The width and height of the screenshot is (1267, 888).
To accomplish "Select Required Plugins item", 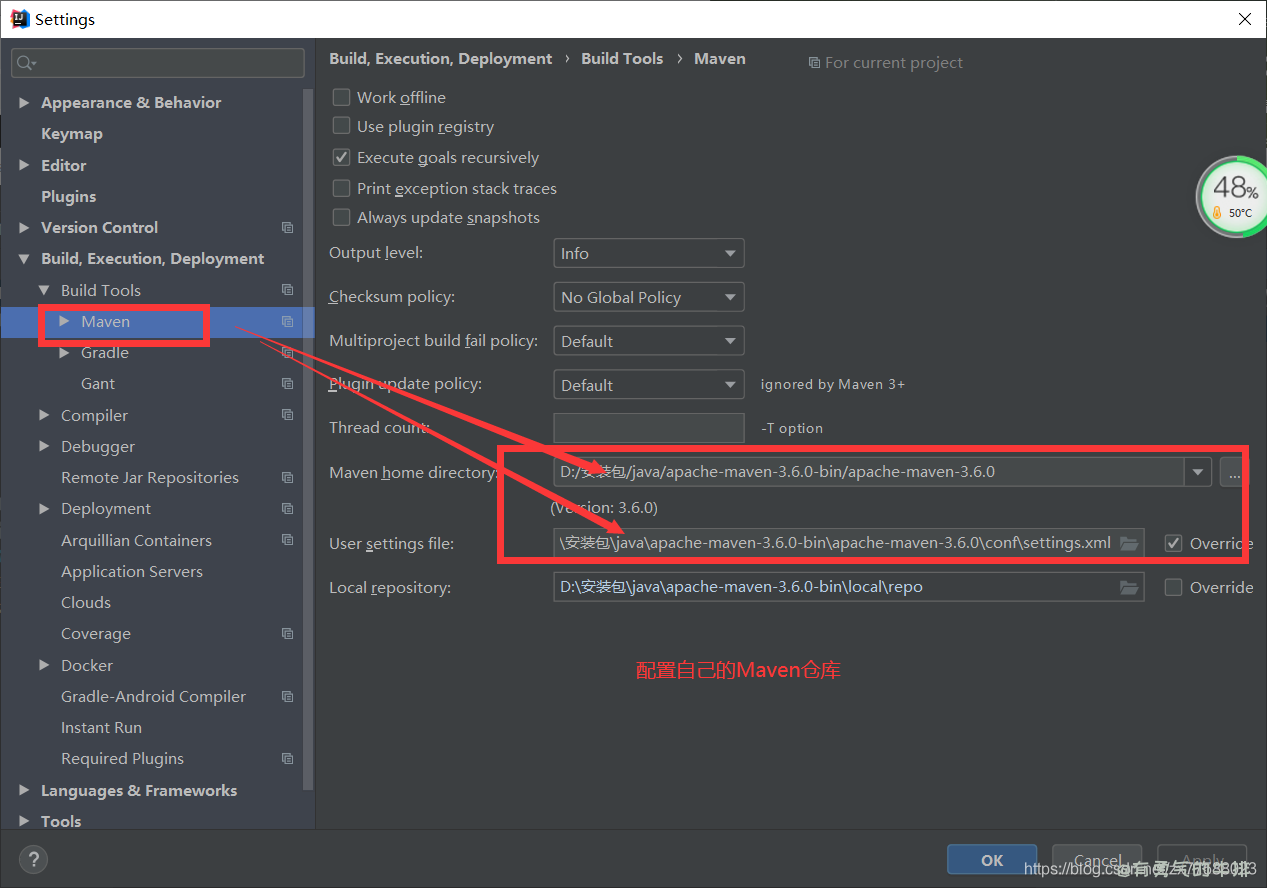I will coord(122,759).
